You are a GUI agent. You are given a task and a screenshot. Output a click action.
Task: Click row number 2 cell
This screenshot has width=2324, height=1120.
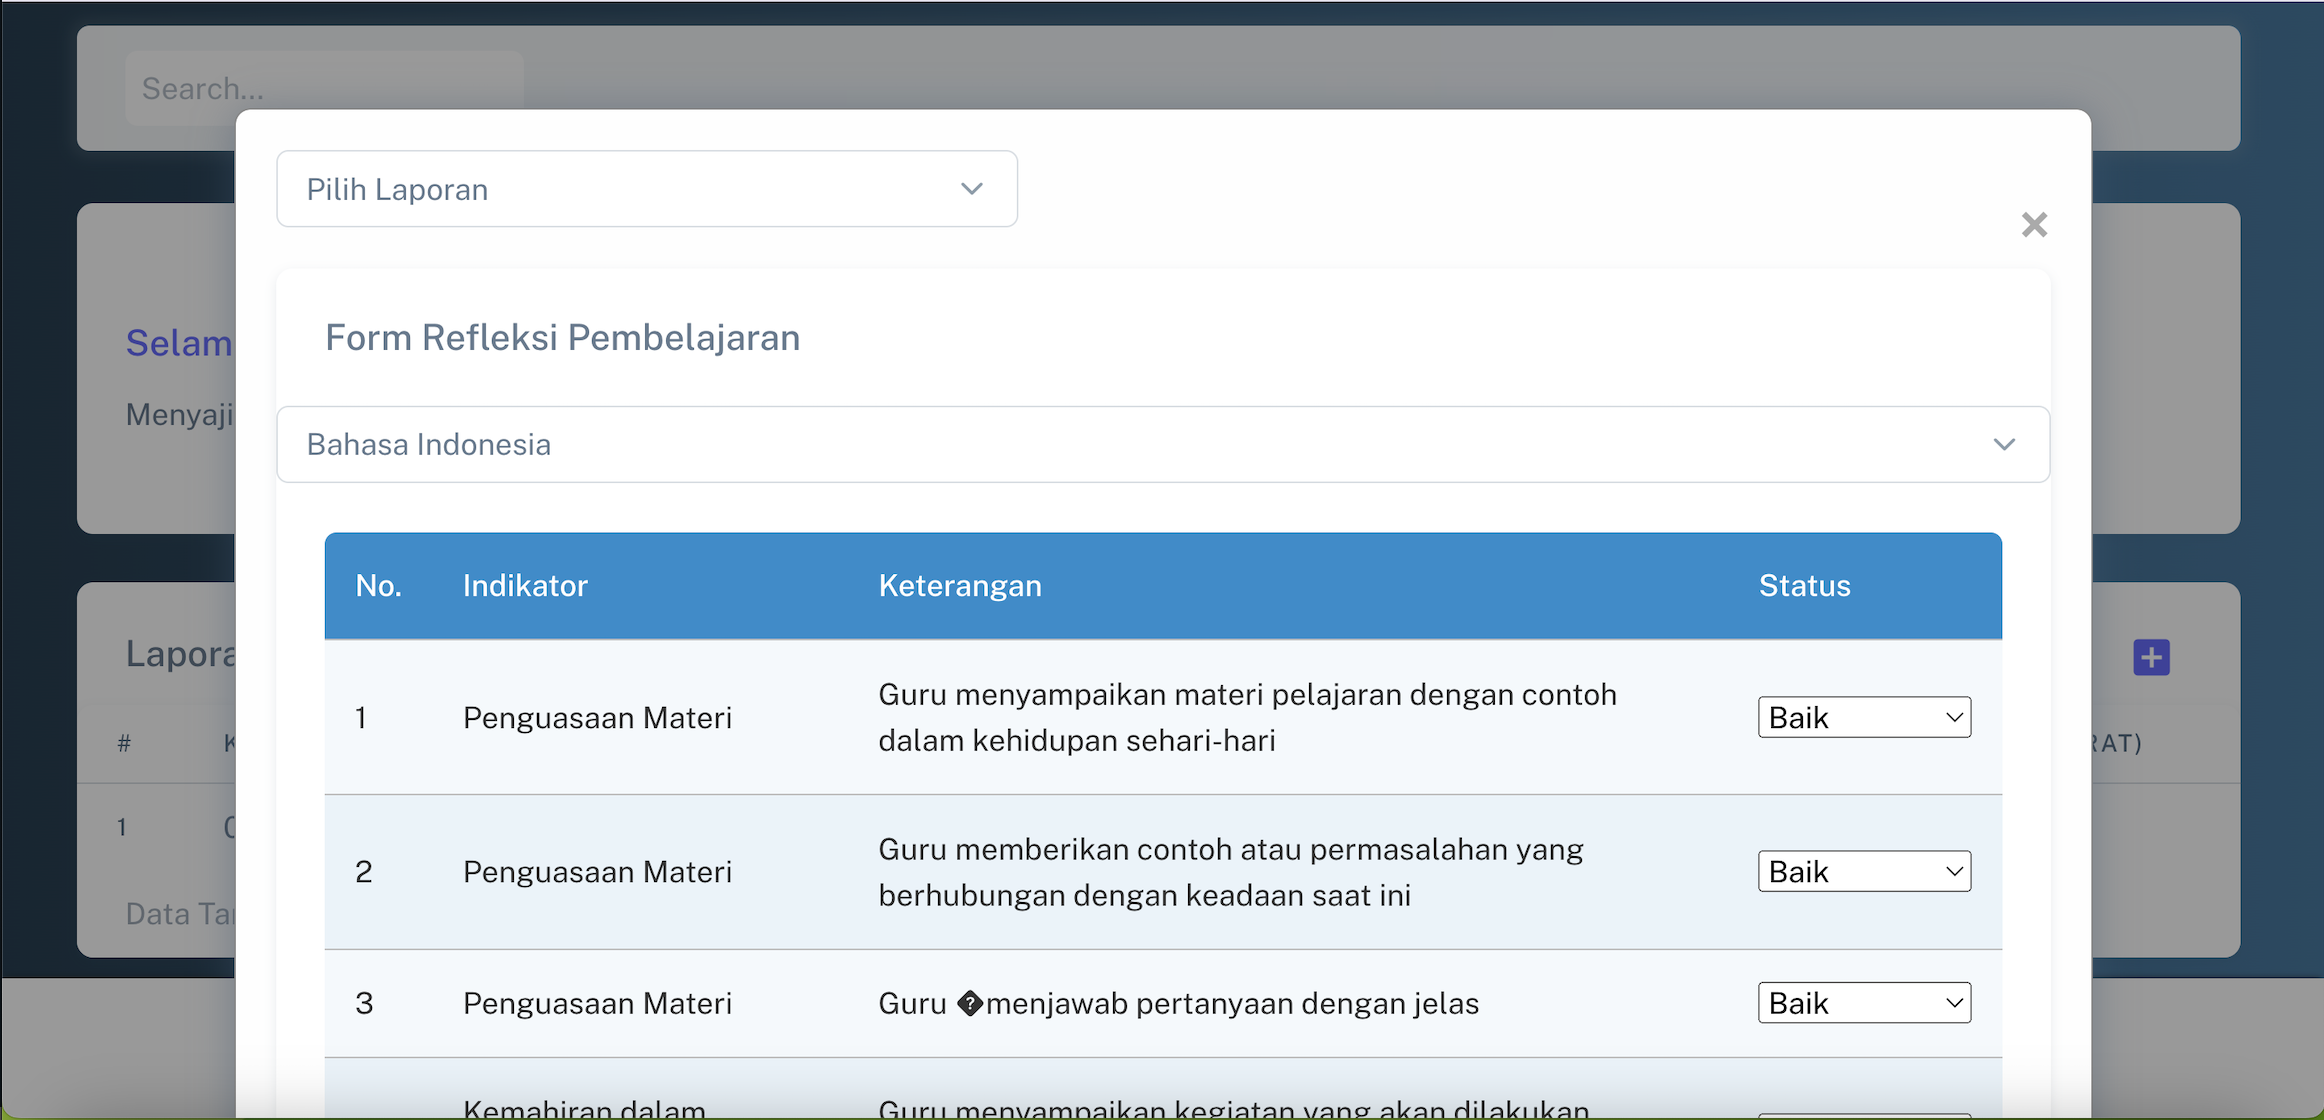[364, 872]
